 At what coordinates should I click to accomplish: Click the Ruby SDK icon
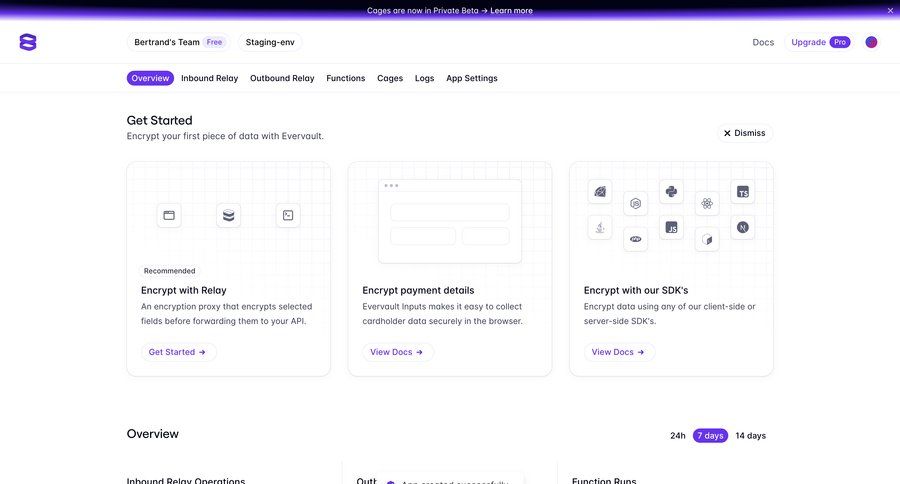point(600,192)
